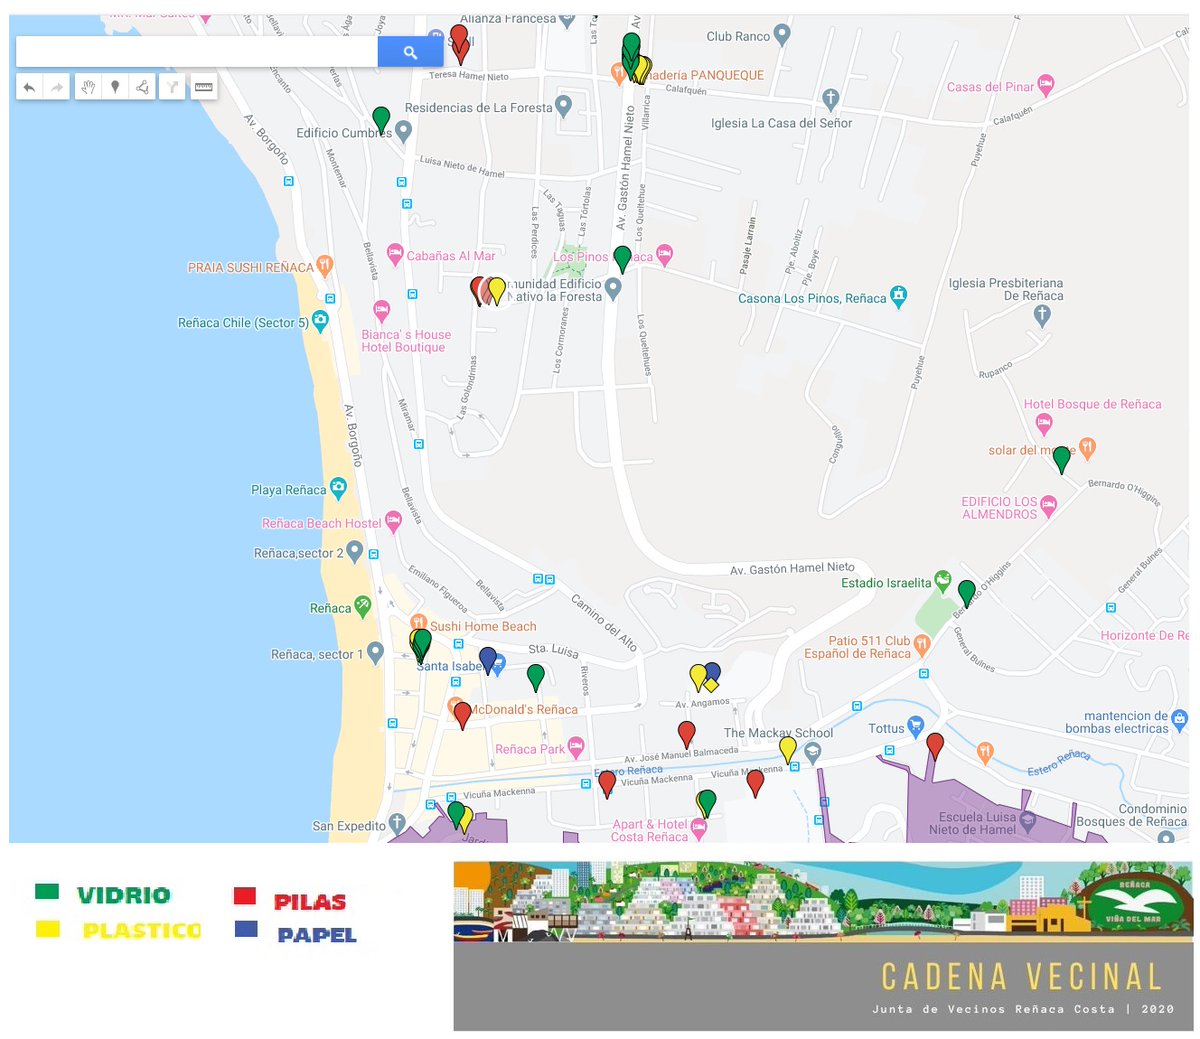Image resolution: width=1200 pixels, height=1039 pixels.
Task: Click the yellow pin near The Mackay School
Action: pos(788,749)
